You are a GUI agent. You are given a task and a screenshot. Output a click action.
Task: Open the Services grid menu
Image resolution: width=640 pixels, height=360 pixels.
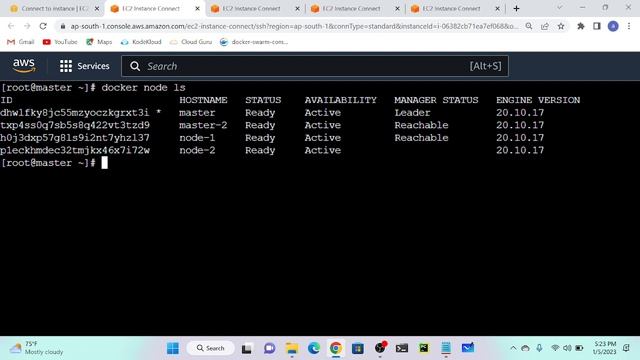point(84,66)
